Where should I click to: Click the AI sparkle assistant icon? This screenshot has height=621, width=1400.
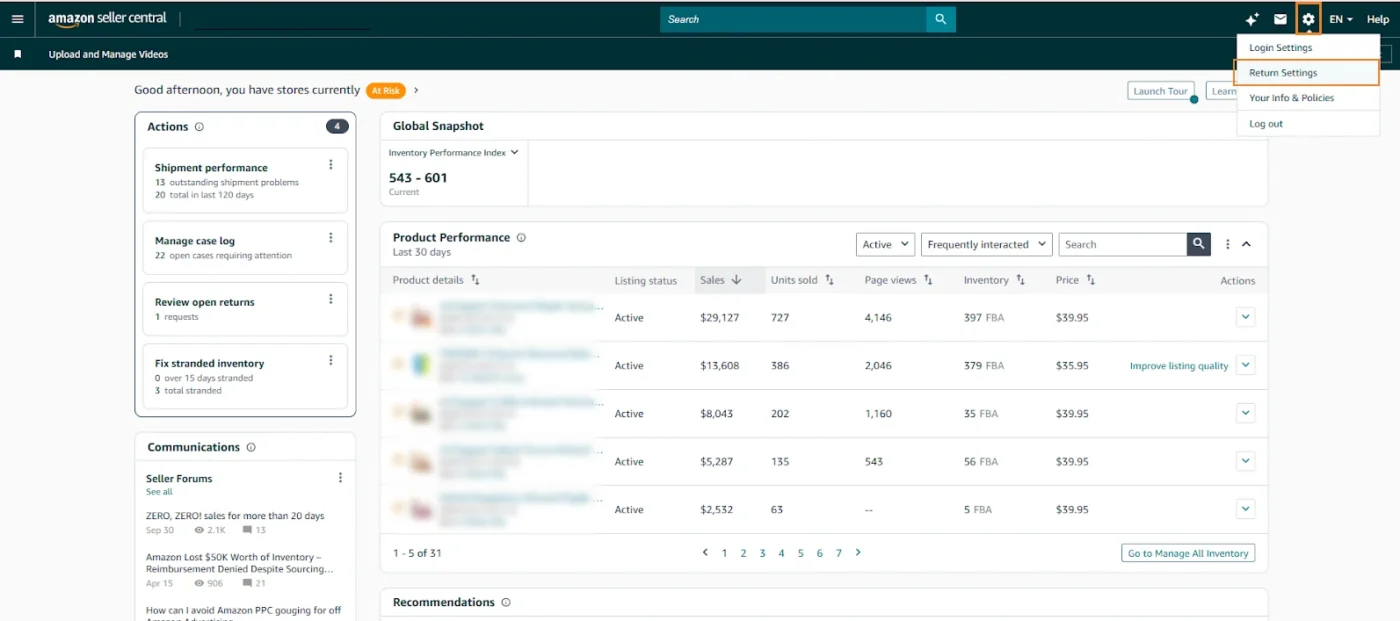tap(1252, 19)
